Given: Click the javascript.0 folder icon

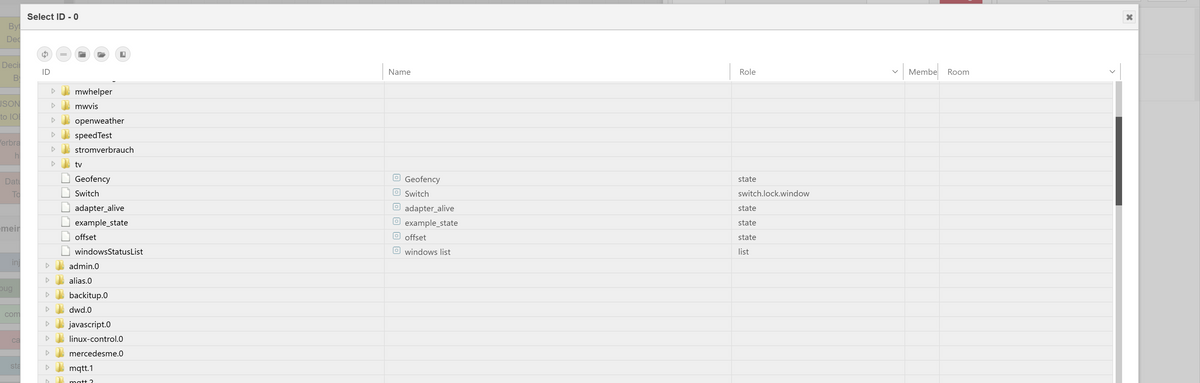Looking at the screenshot, I should pos(60,324).
